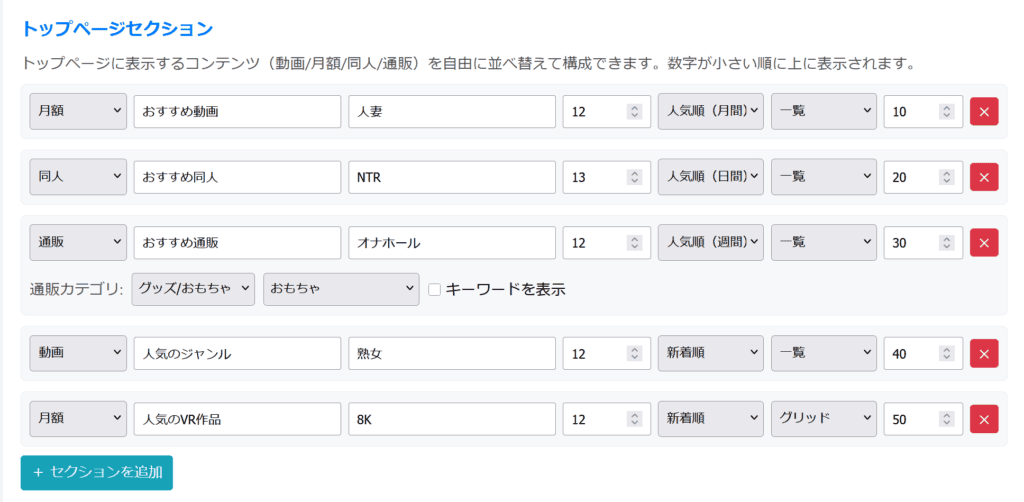Click the order stepper showing 10
1024x502 pixels.
947,112
